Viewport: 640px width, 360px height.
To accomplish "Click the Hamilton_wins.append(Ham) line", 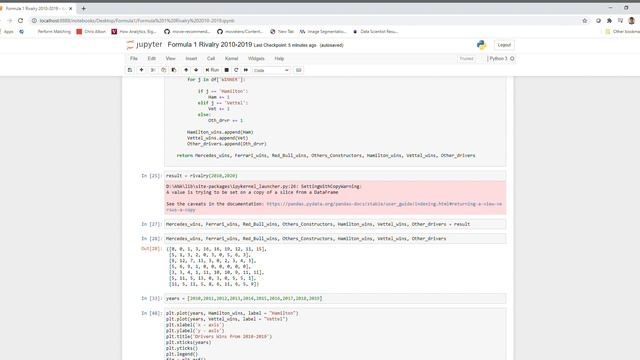I will 220,132.
